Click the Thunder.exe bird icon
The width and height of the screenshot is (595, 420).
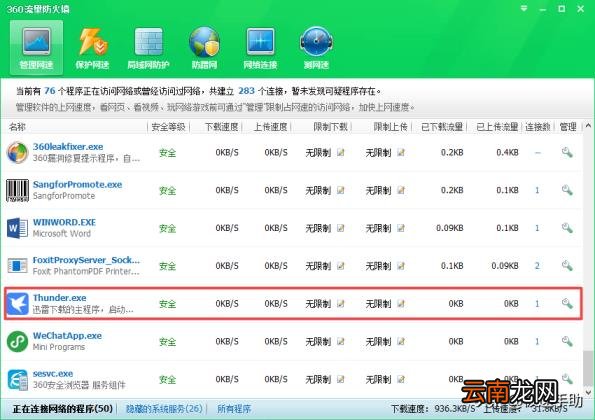pyautogui.click(x=17, y=304)
